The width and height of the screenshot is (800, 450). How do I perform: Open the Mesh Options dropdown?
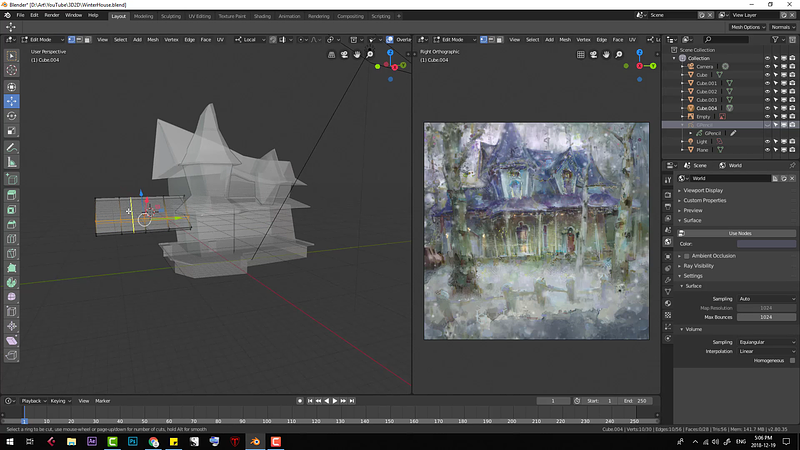coord(747,27)
